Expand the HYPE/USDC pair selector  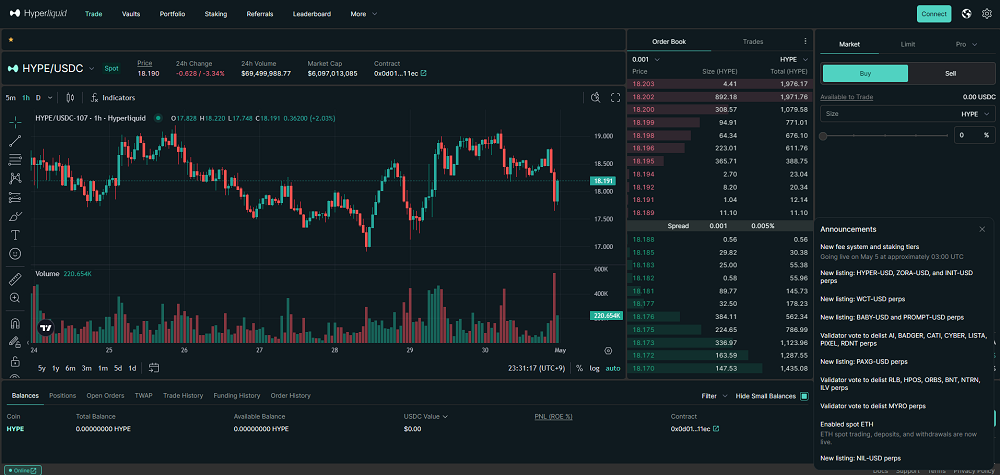(x=91, y=68)
